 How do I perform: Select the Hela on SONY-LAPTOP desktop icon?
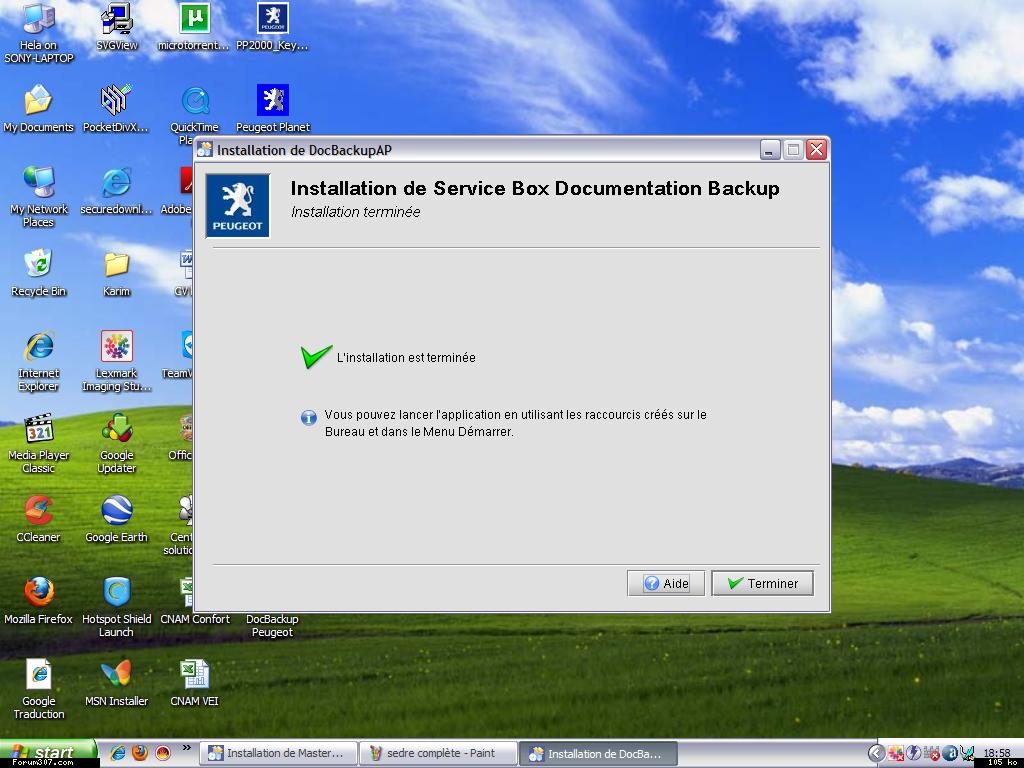39,33
